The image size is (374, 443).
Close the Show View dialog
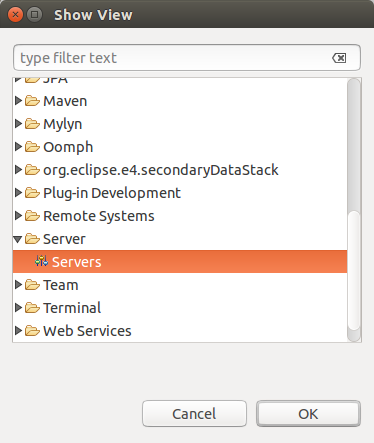pos(15,15)
